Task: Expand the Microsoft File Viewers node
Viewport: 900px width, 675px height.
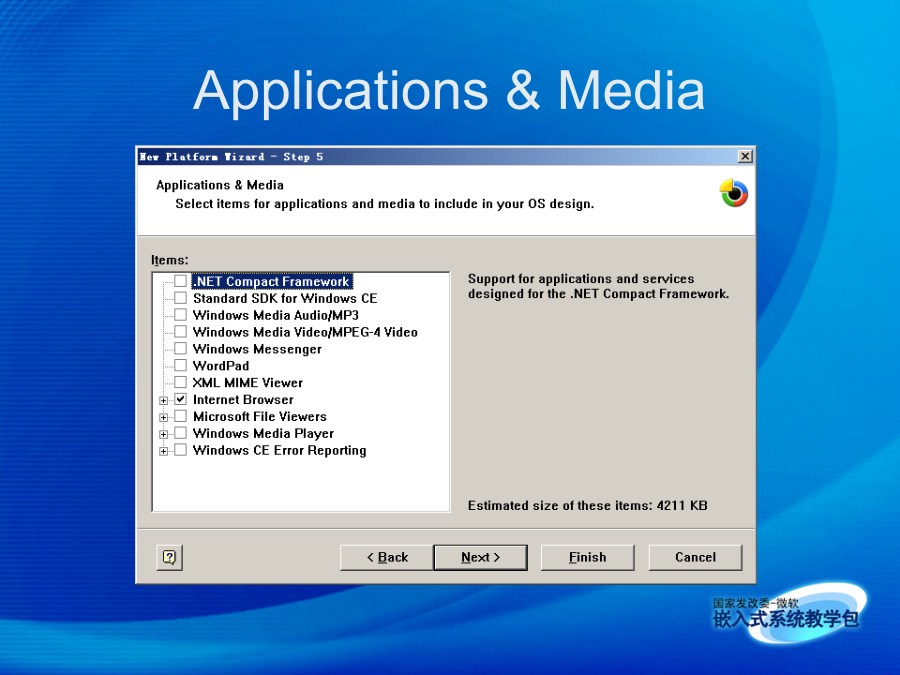Action: [x=164, y=417]
